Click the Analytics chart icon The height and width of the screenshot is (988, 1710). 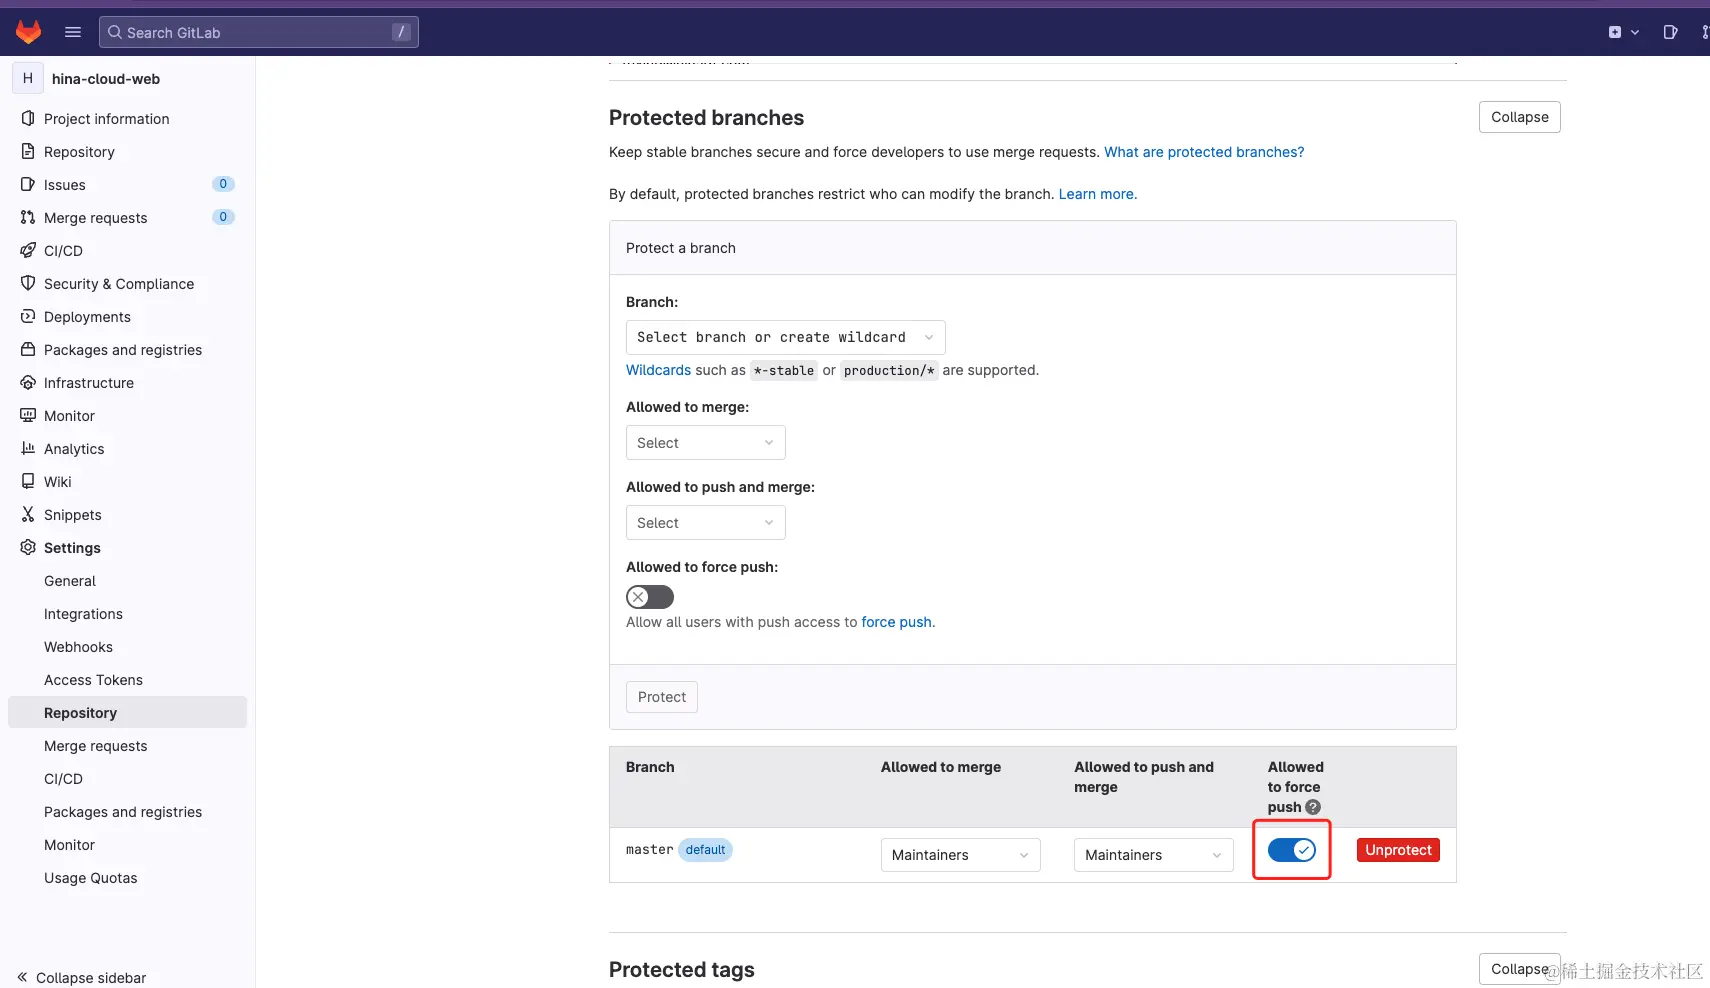click(28, 448)
